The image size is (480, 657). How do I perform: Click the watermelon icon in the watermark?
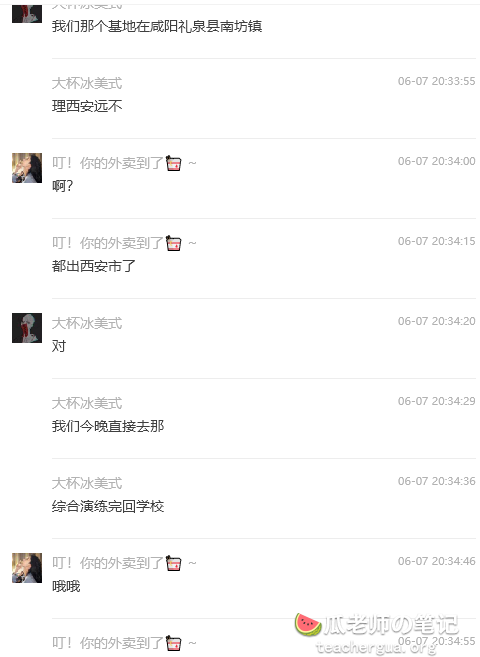(x=308, y=624)
